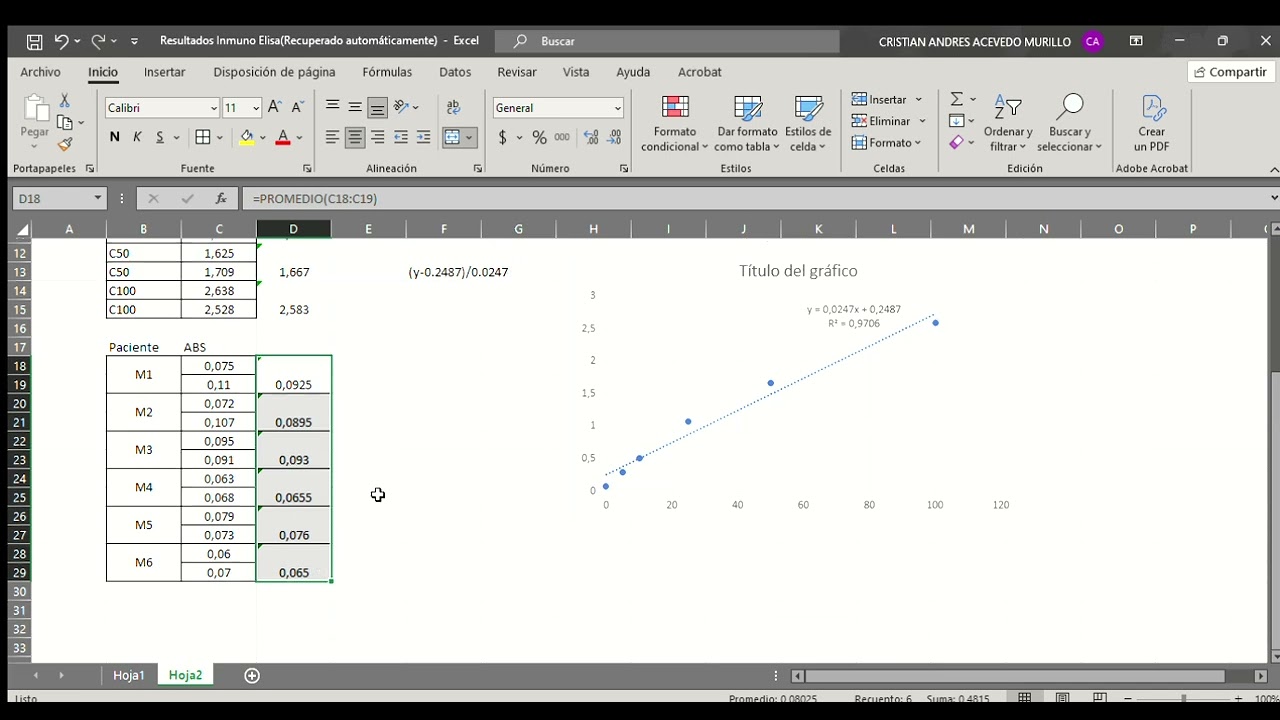The image size is (1280, 720).
Task: Select the Format Painter brush
Action: 65,144
